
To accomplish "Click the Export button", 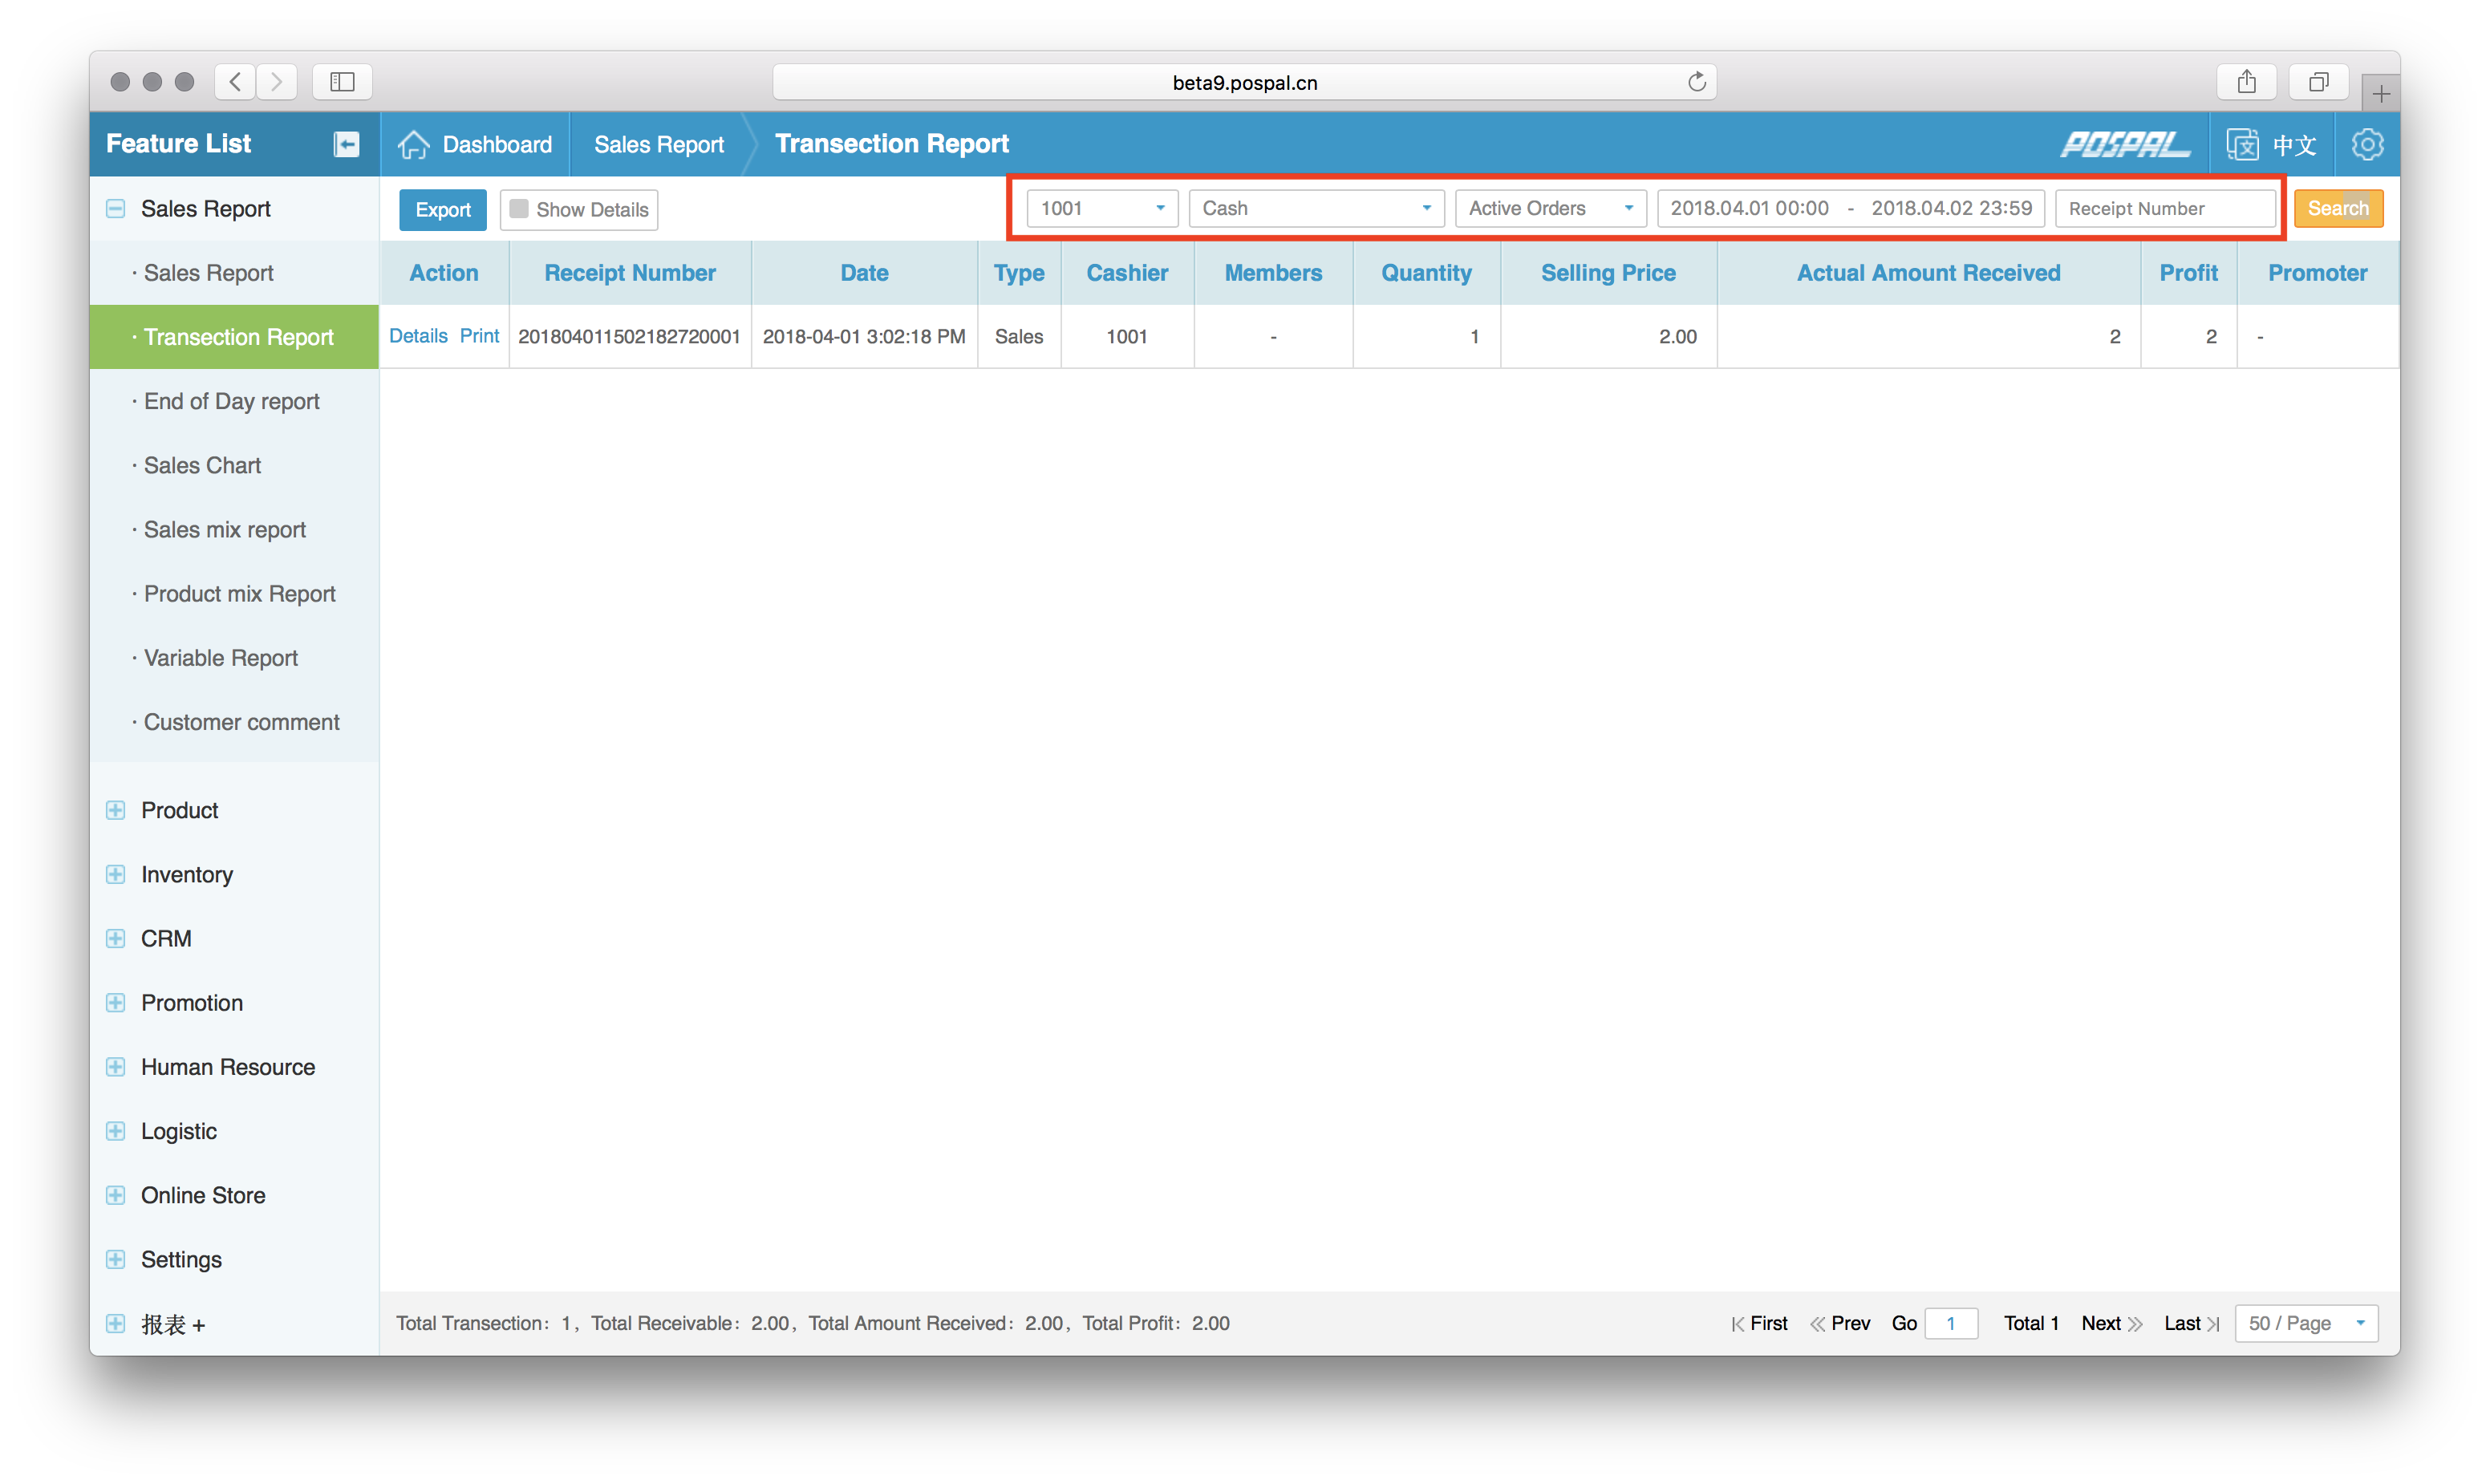I will coord(442,210).
